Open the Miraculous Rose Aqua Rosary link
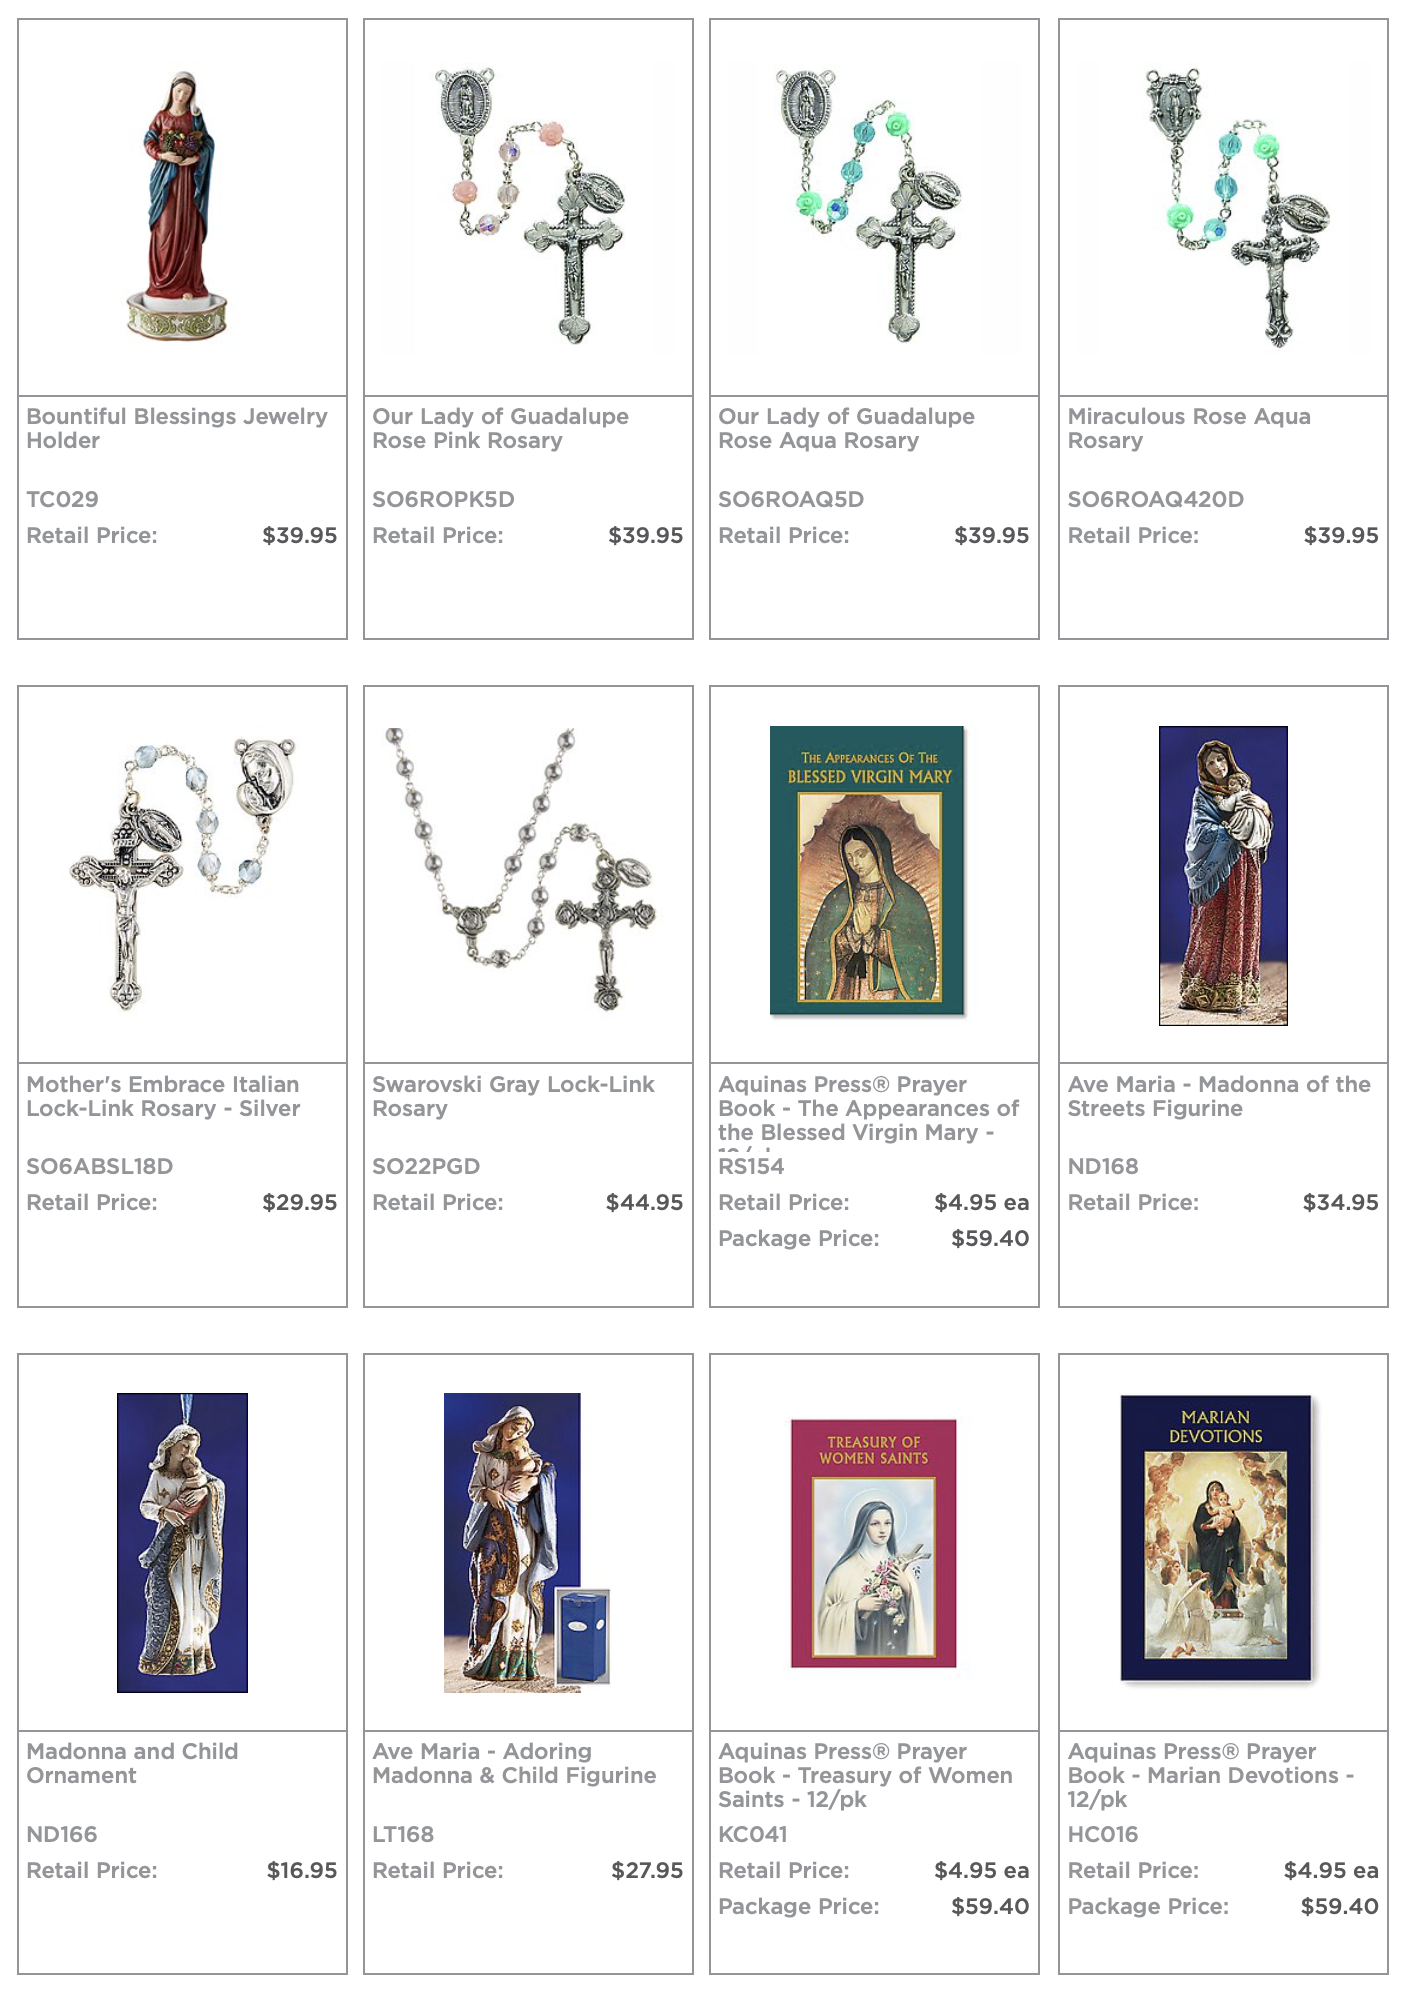This screenshot has width=1406, height=1996. 1188,428
